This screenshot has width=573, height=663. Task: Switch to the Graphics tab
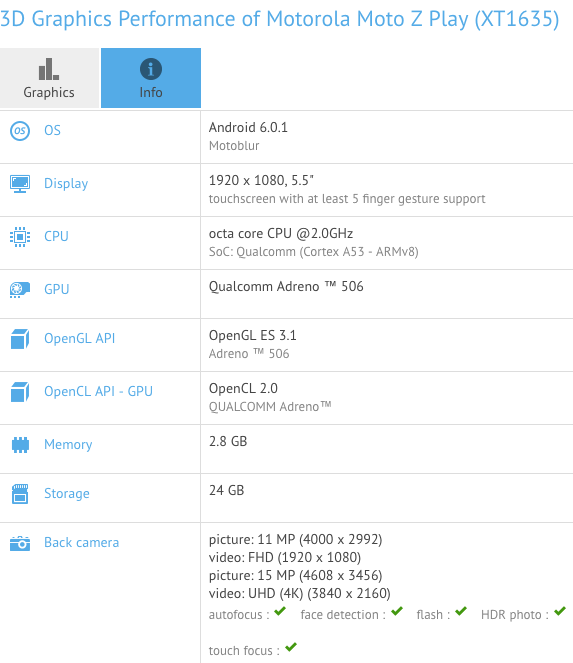click(x=49, y=78)
